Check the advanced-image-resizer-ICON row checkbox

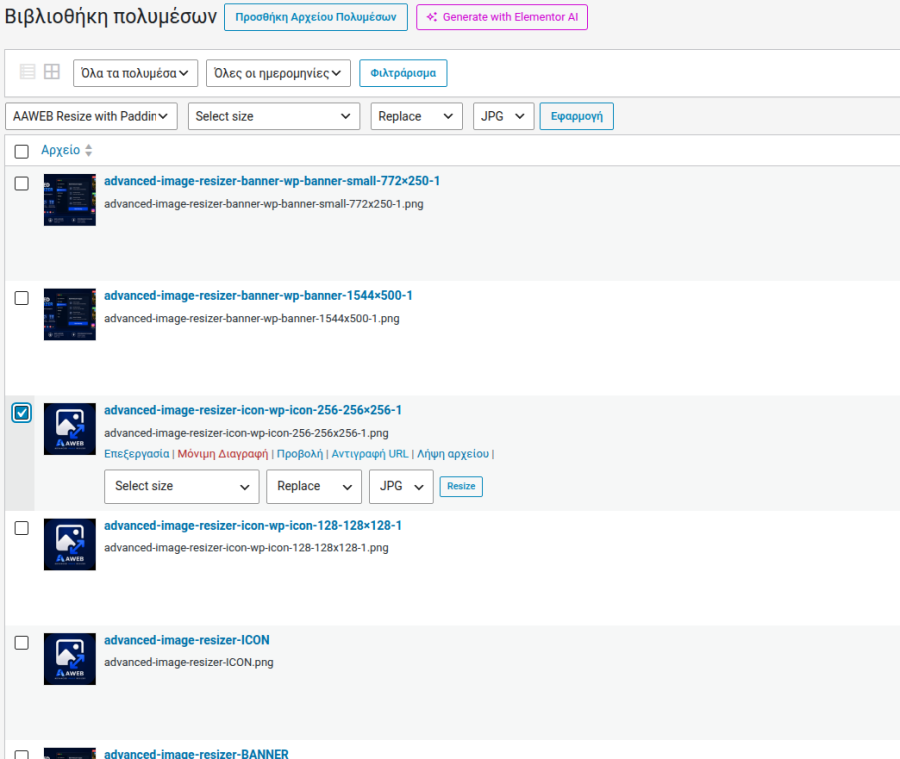tap(22, 642)
